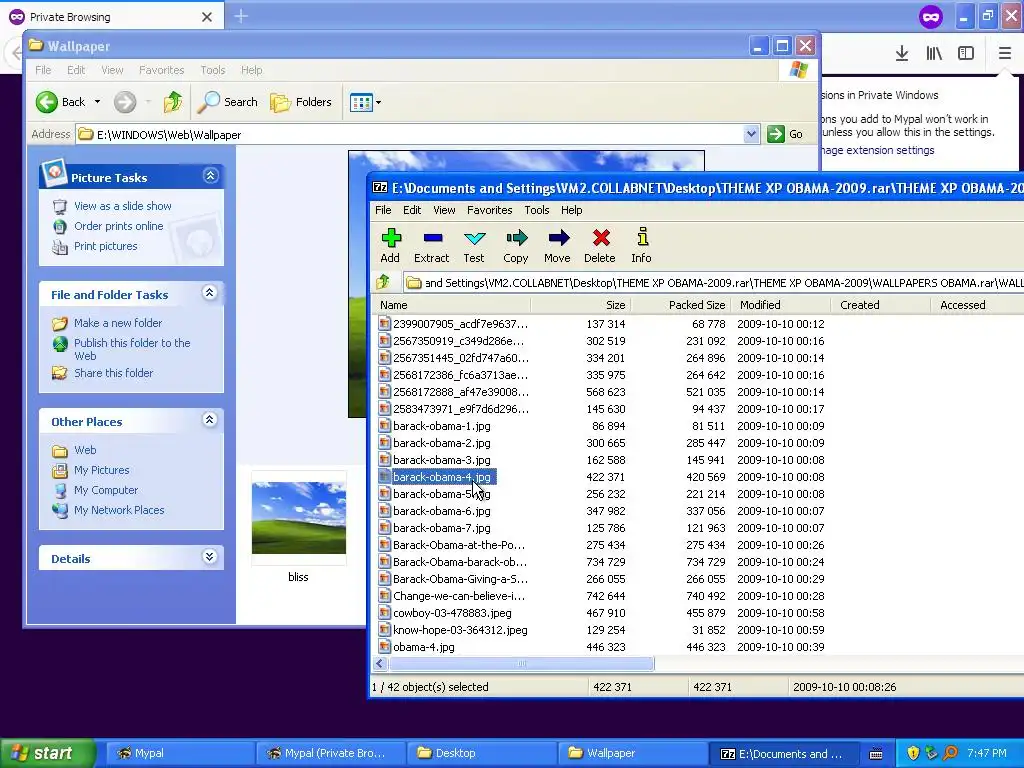Collapse the Other Places panel
Viewport: 1024px width, 768px height.
[210, 419]
